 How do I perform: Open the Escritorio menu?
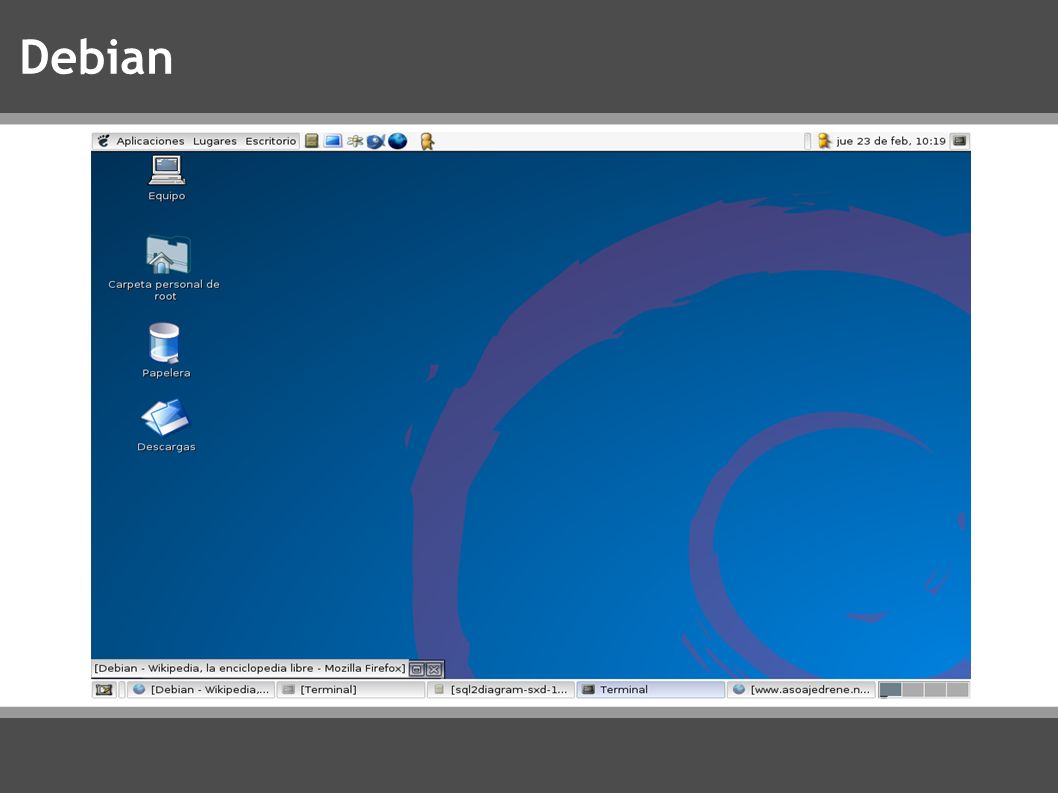[x=271, y=141]
